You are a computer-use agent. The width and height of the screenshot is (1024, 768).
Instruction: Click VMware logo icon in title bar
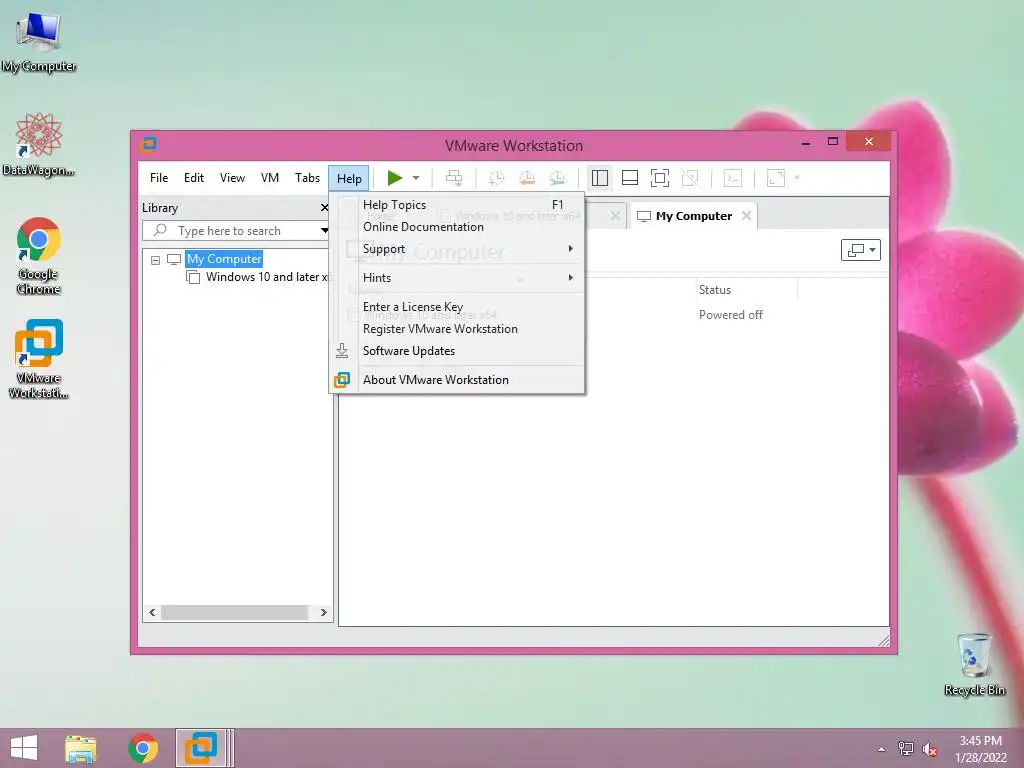coord(149,144)
